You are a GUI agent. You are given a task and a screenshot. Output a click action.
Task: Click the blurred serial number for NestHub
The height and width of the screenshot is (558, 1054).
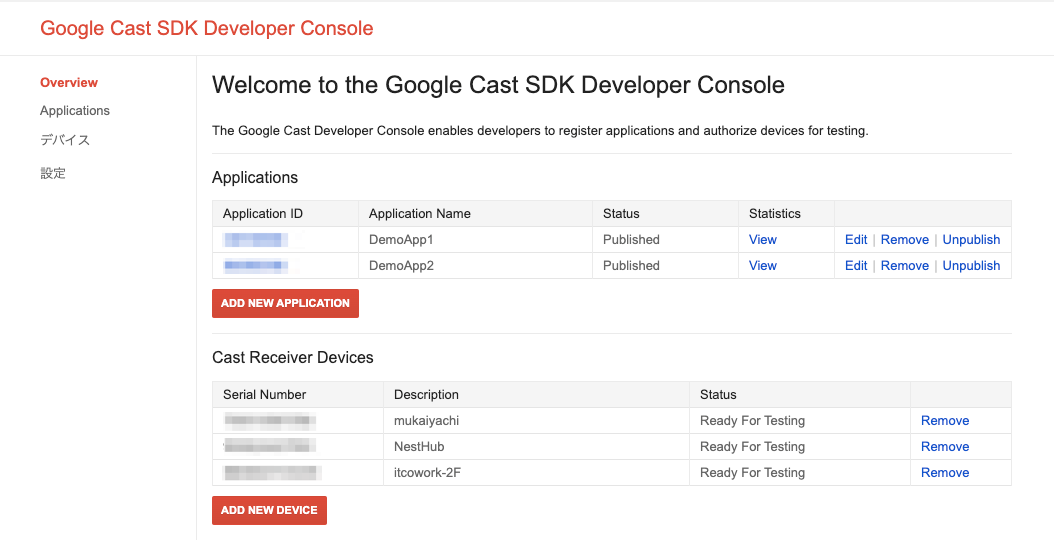pos(270,446)
